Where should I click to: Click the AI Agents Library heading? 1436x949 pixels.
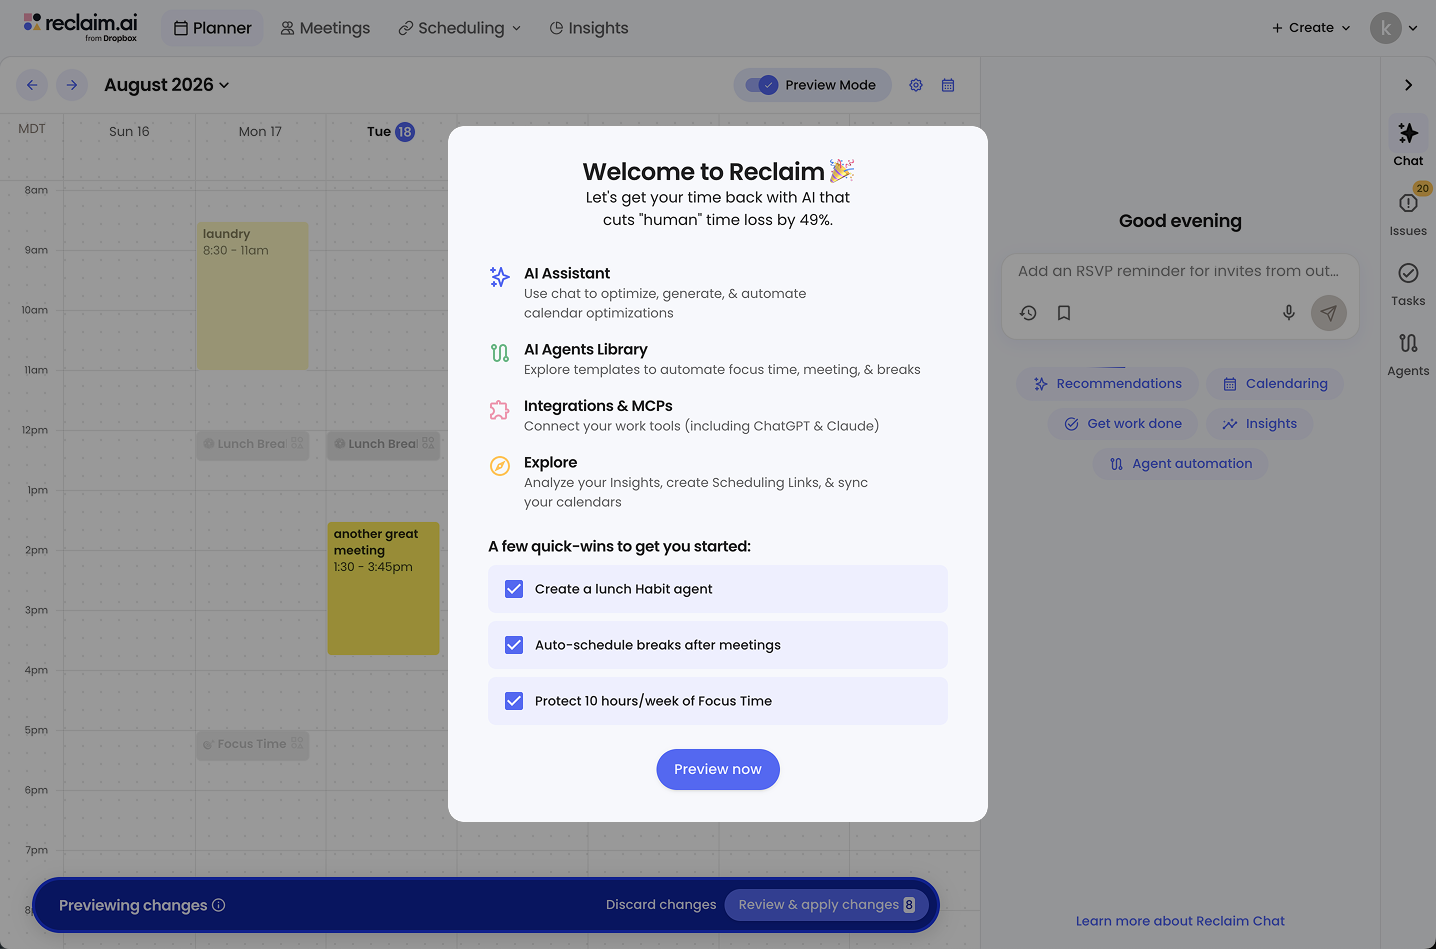(x=586, y=349)
